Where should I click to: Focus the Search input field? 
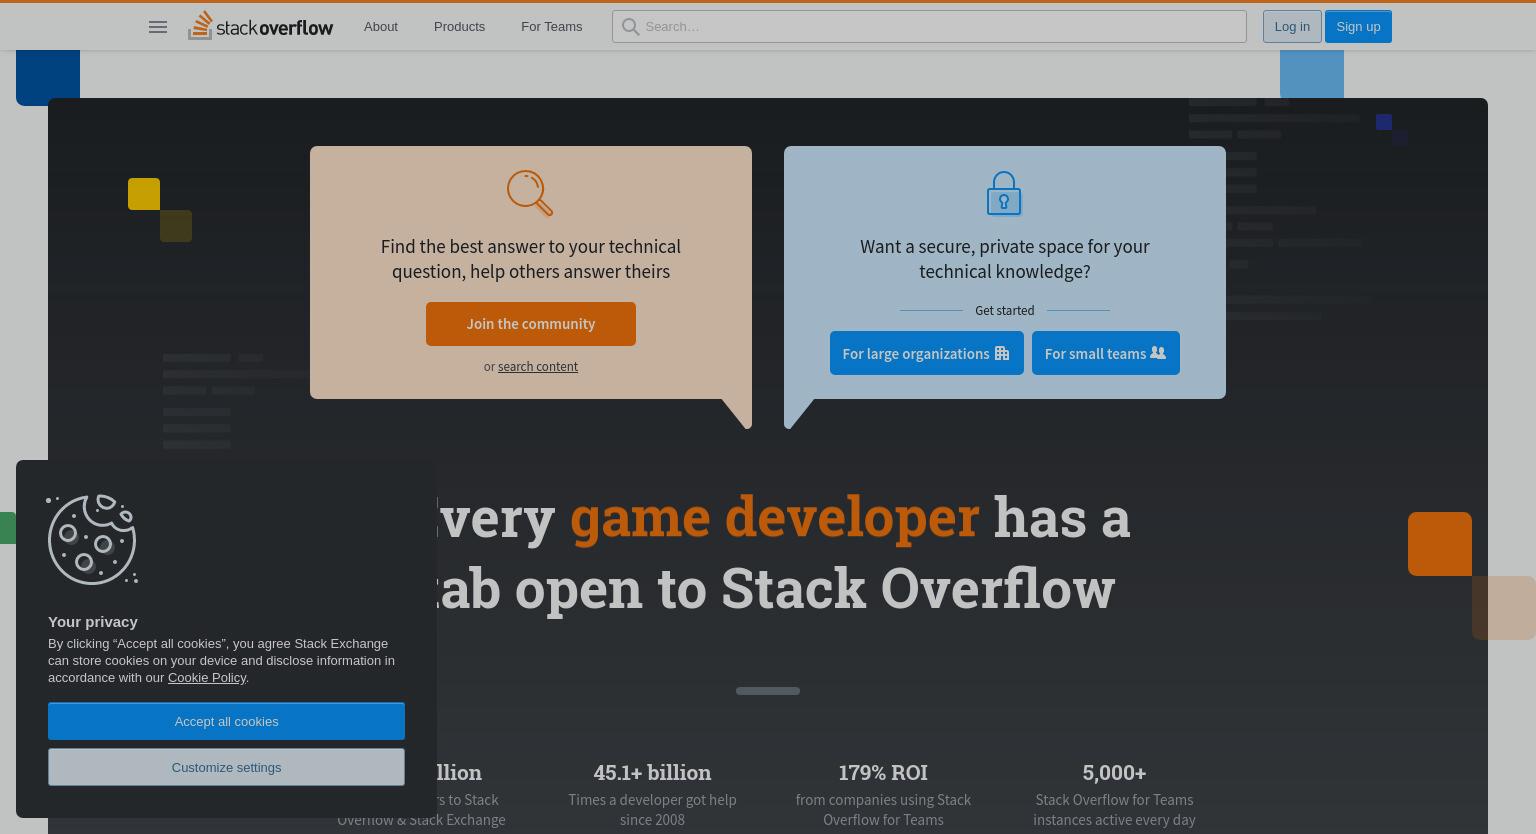coord(929,27)
